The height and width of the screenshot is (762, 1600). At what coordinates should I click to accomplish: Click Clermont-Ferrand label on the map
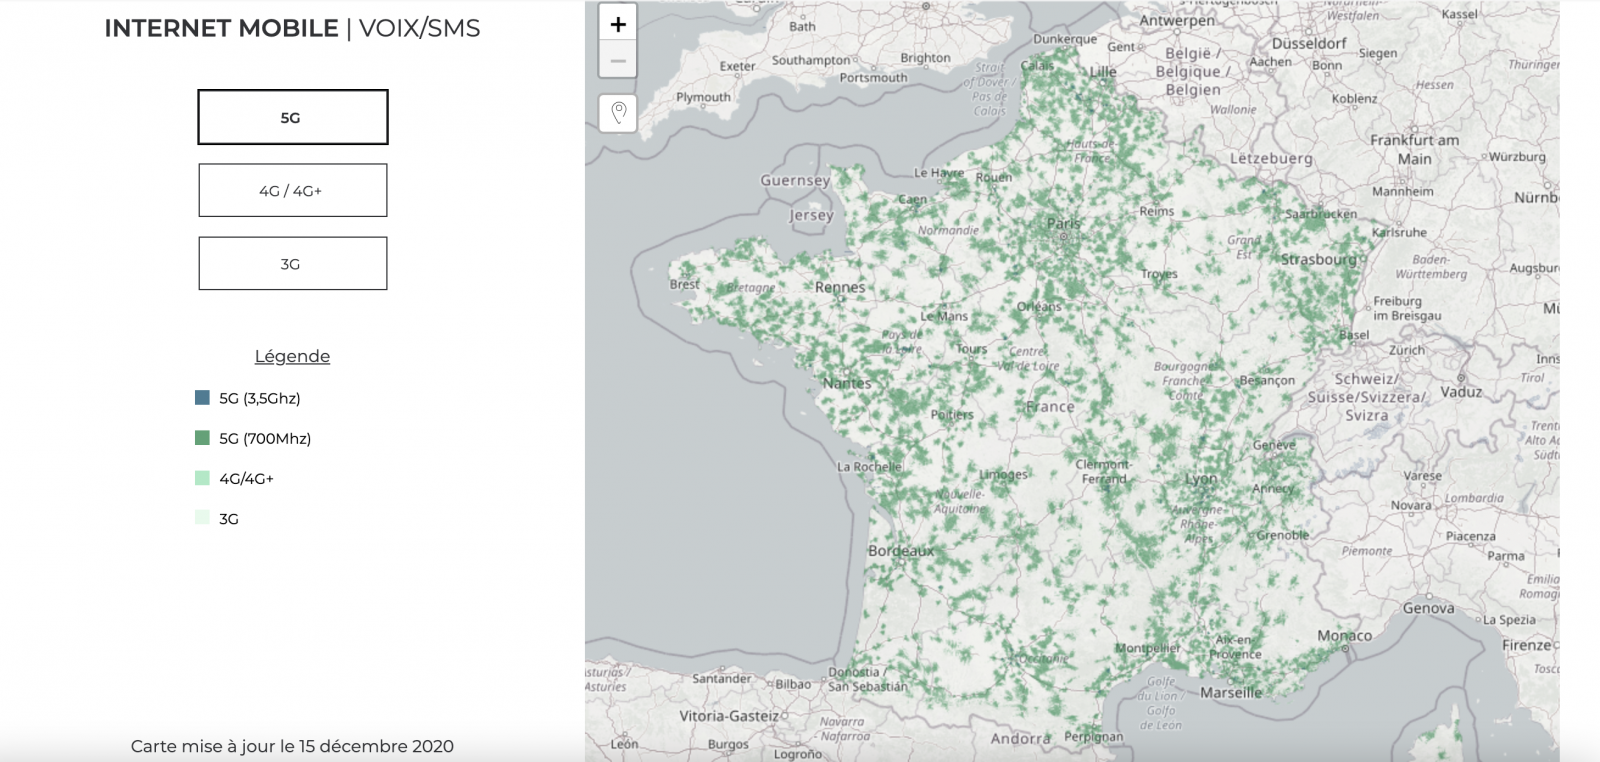(x=1104, y=472)
